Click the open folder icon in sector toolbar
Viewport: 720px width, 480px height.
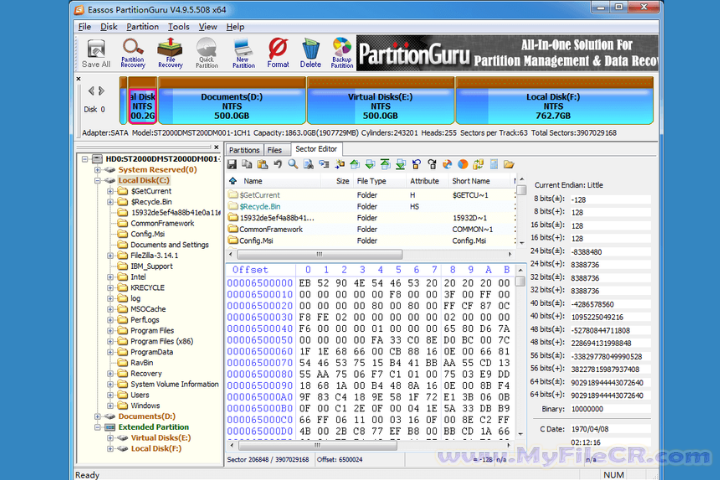pos(508,164)
